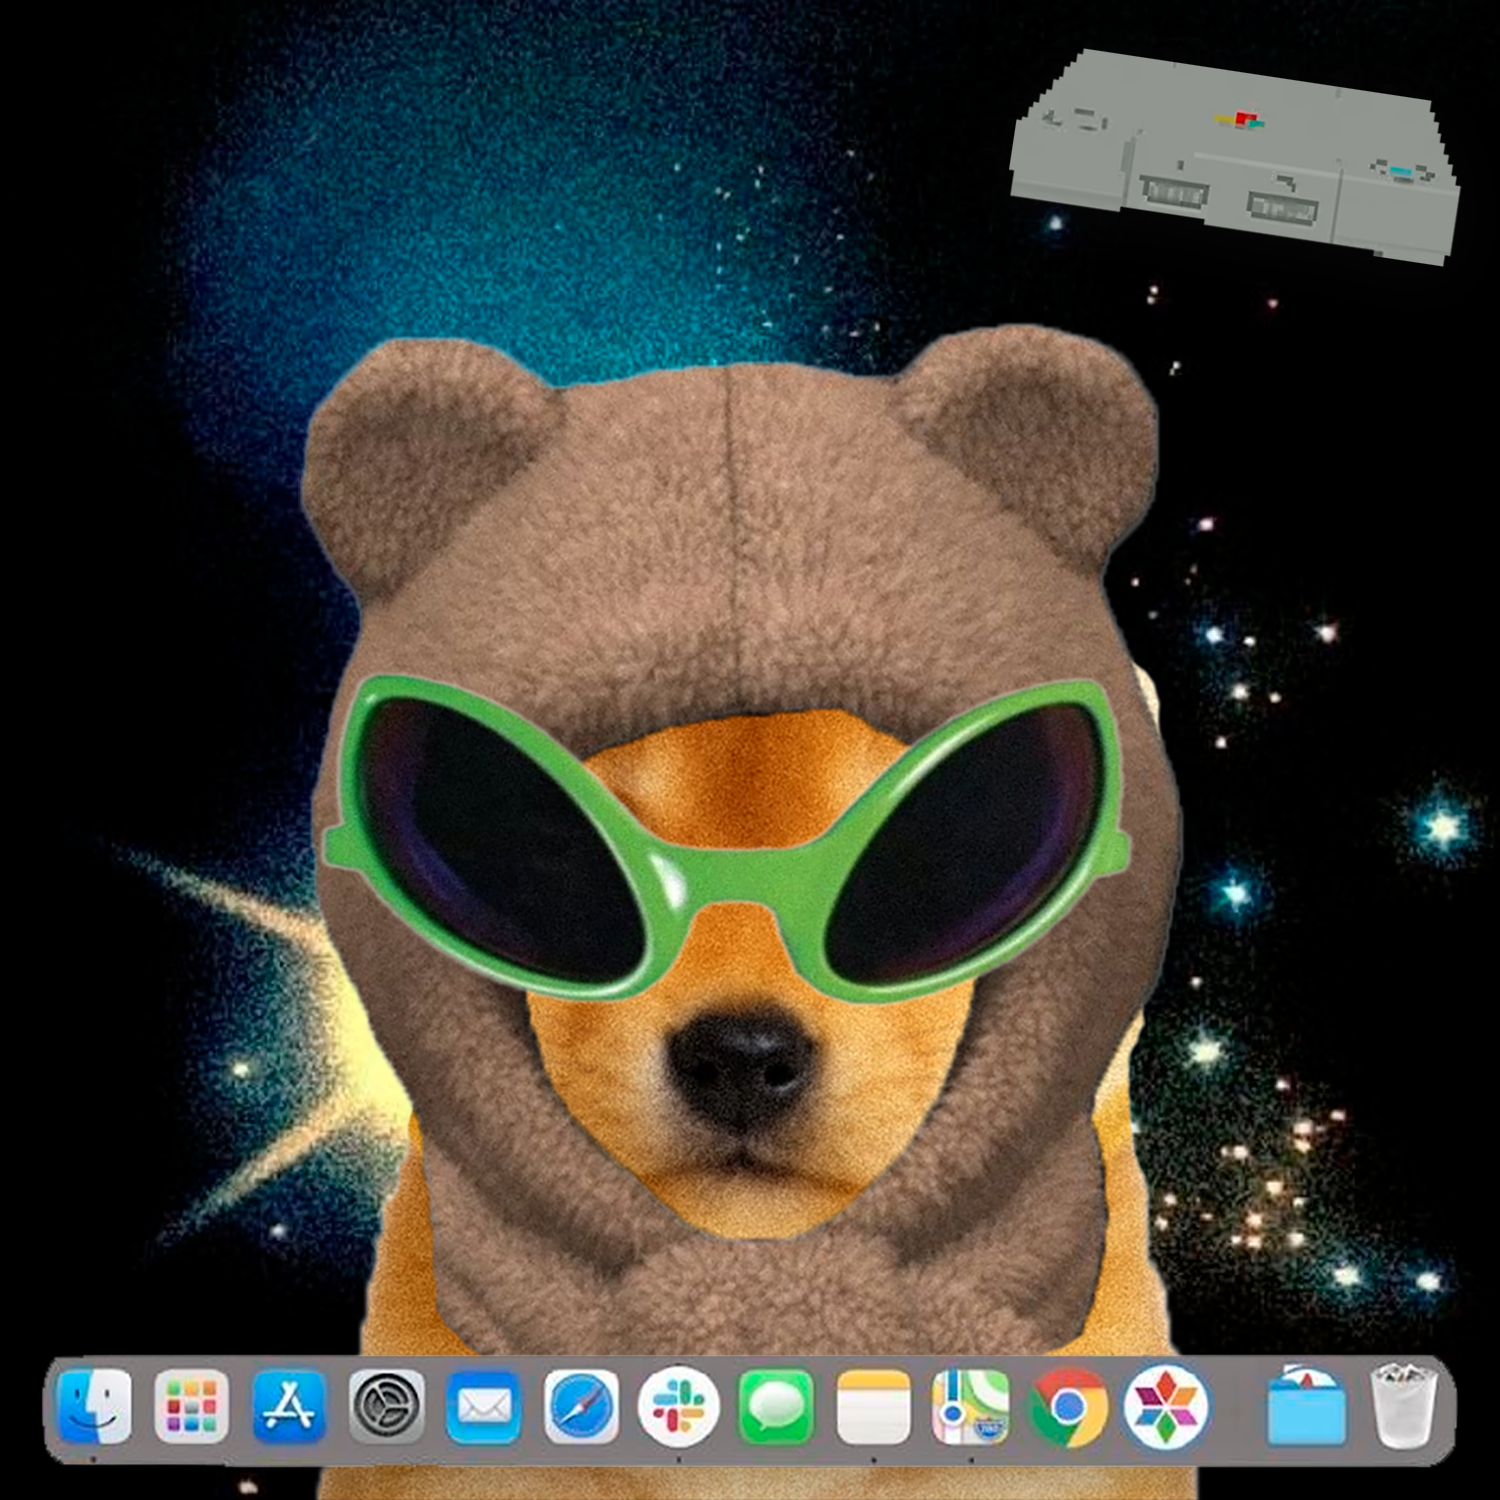Open the blue folder stack in dock
1500x1500 pixels.
tap(1306, 1407)
